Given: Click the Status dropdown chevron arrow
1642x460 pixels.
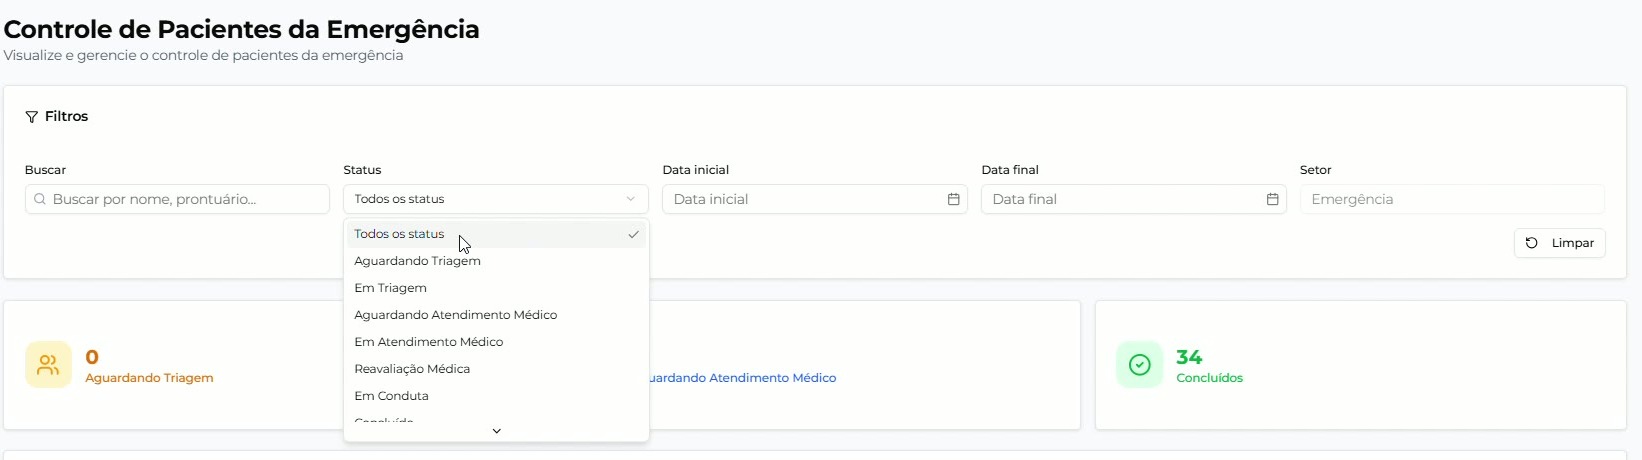Looking at the screenshot, I should (630, 199).
